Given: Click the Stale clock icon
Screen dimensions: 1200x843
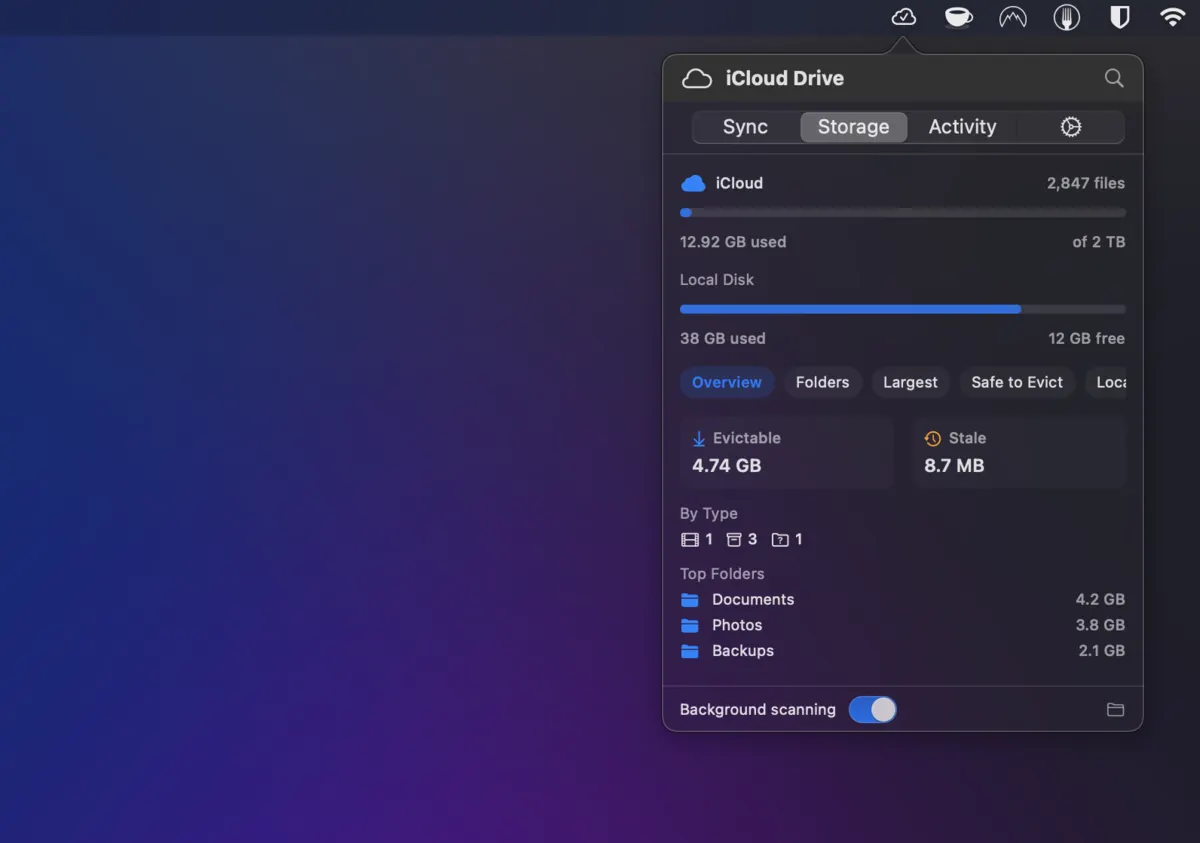Looking at the screenshot, I should (x=933, y=439).
